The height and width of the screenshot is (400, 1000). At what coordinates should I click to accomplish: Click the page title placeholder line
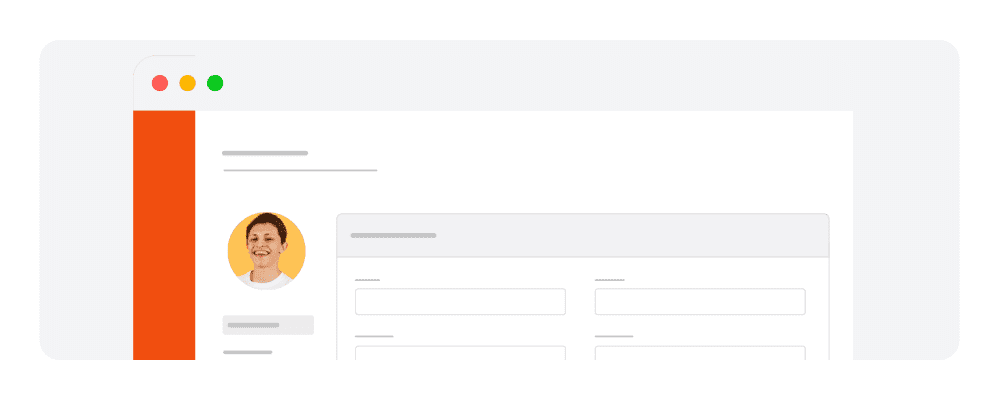coord(265,153)
